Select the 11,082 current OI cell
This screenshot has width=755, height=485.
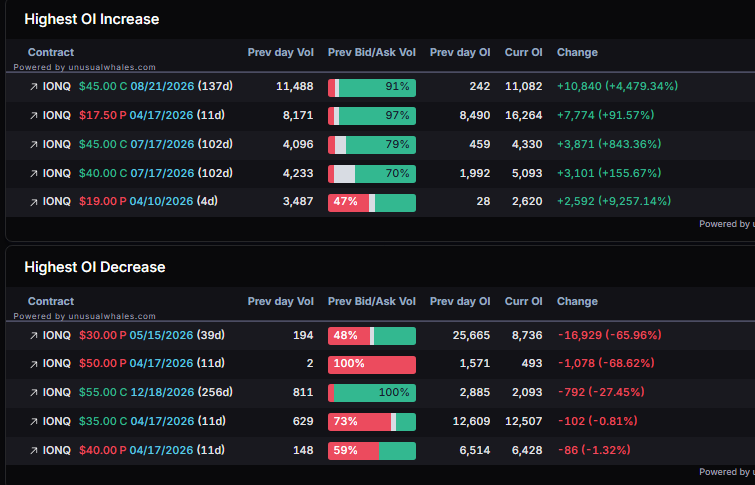point(523,86)
